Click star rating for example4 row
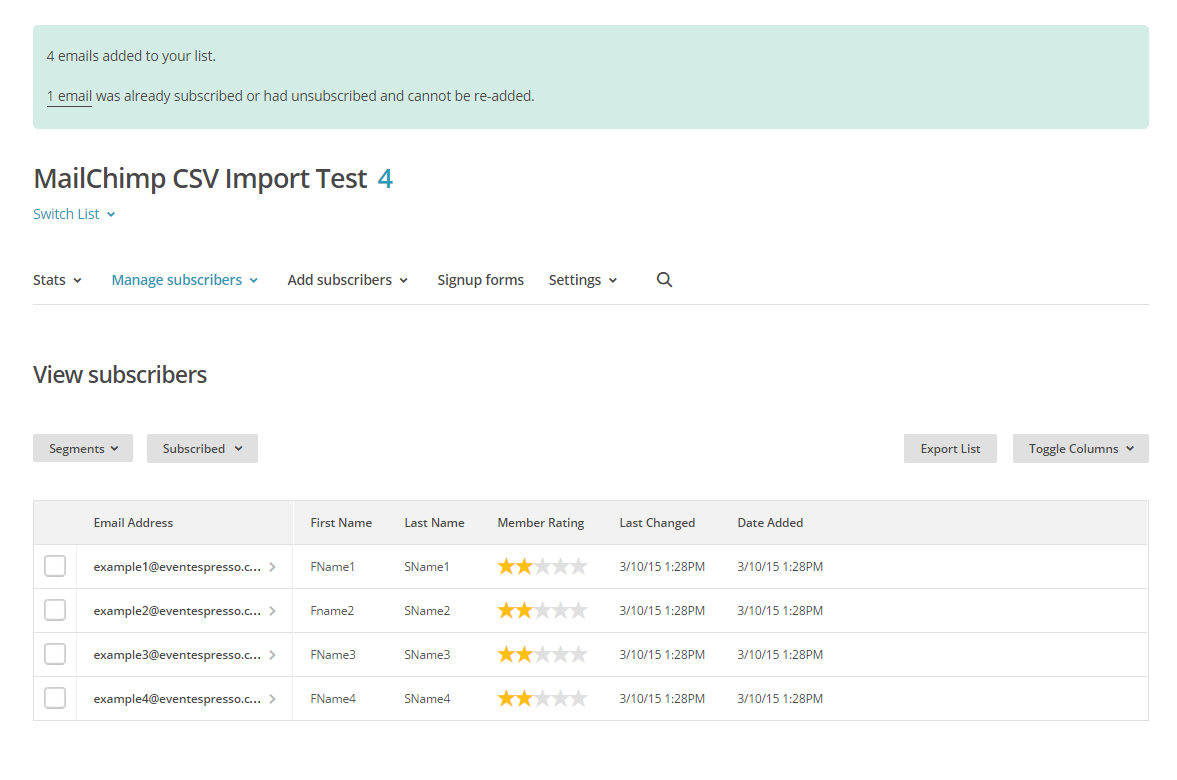This screenshot has height=780, width=1177. (542, 699)
